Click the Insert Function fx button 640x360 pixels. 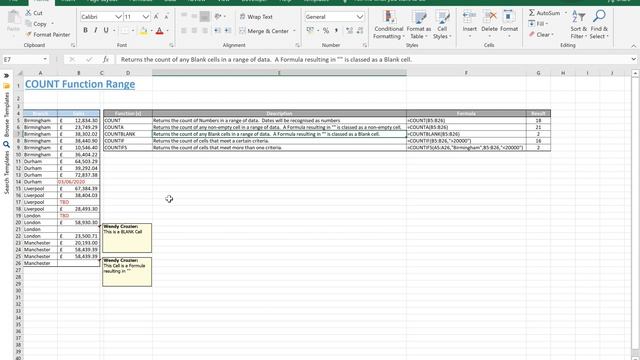pos(106,60)
